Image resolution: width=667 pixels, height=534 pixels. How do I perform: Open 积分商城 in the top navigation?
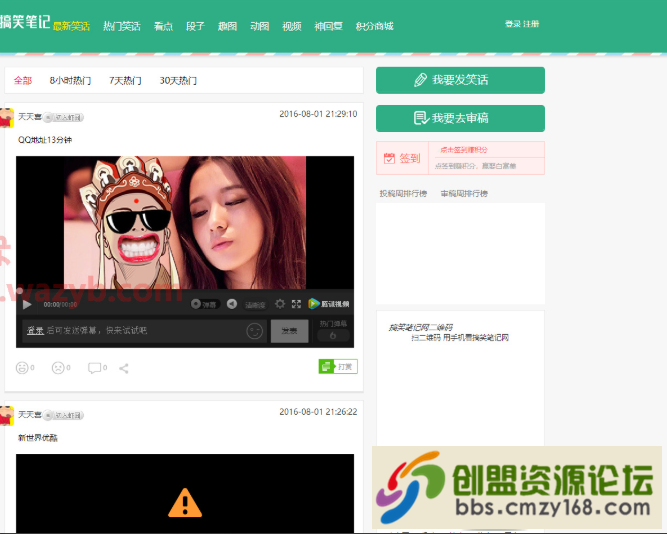coord(374,26)
